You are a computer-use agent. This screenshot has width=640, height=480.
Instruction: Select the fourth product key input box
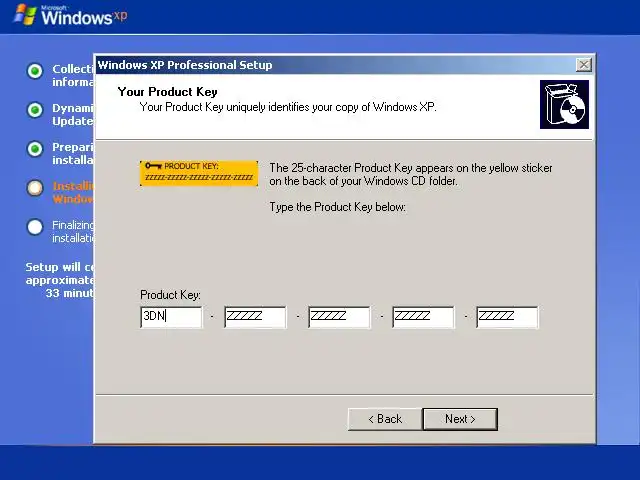pos(423,317)
